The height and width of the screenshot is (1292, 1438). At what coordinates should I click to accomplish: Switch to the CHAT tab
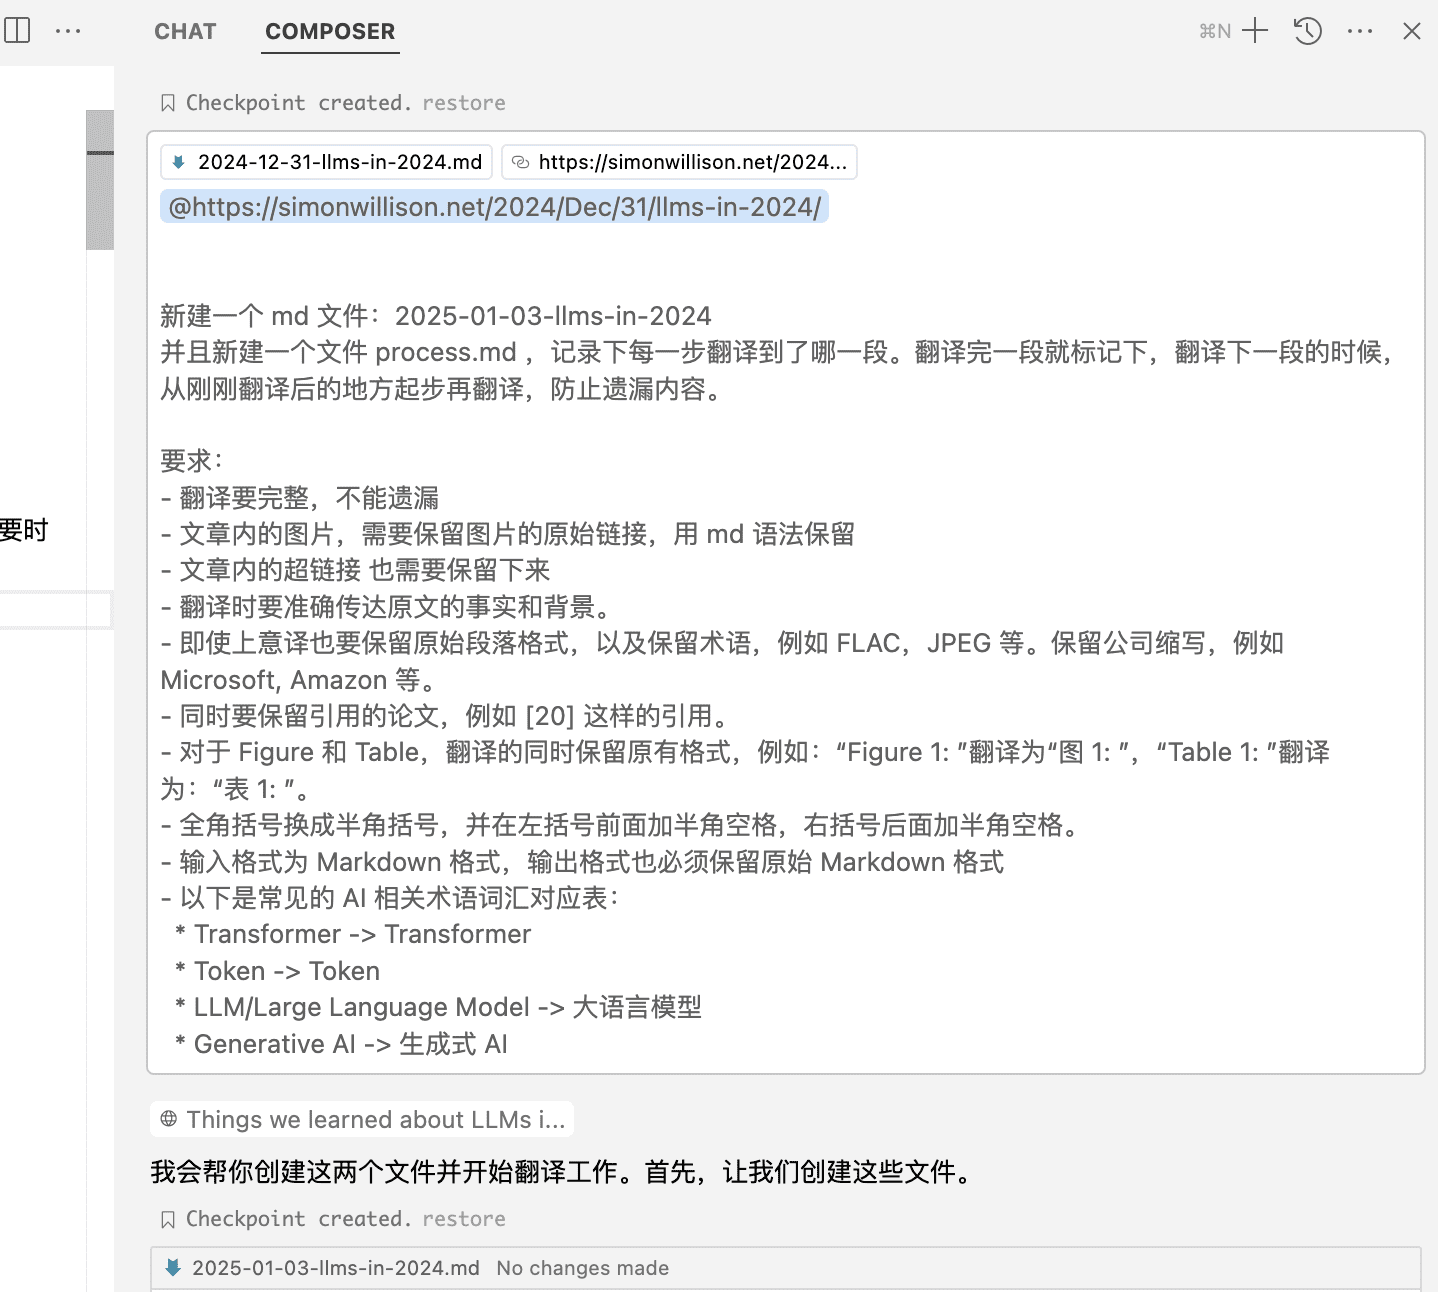185,31
